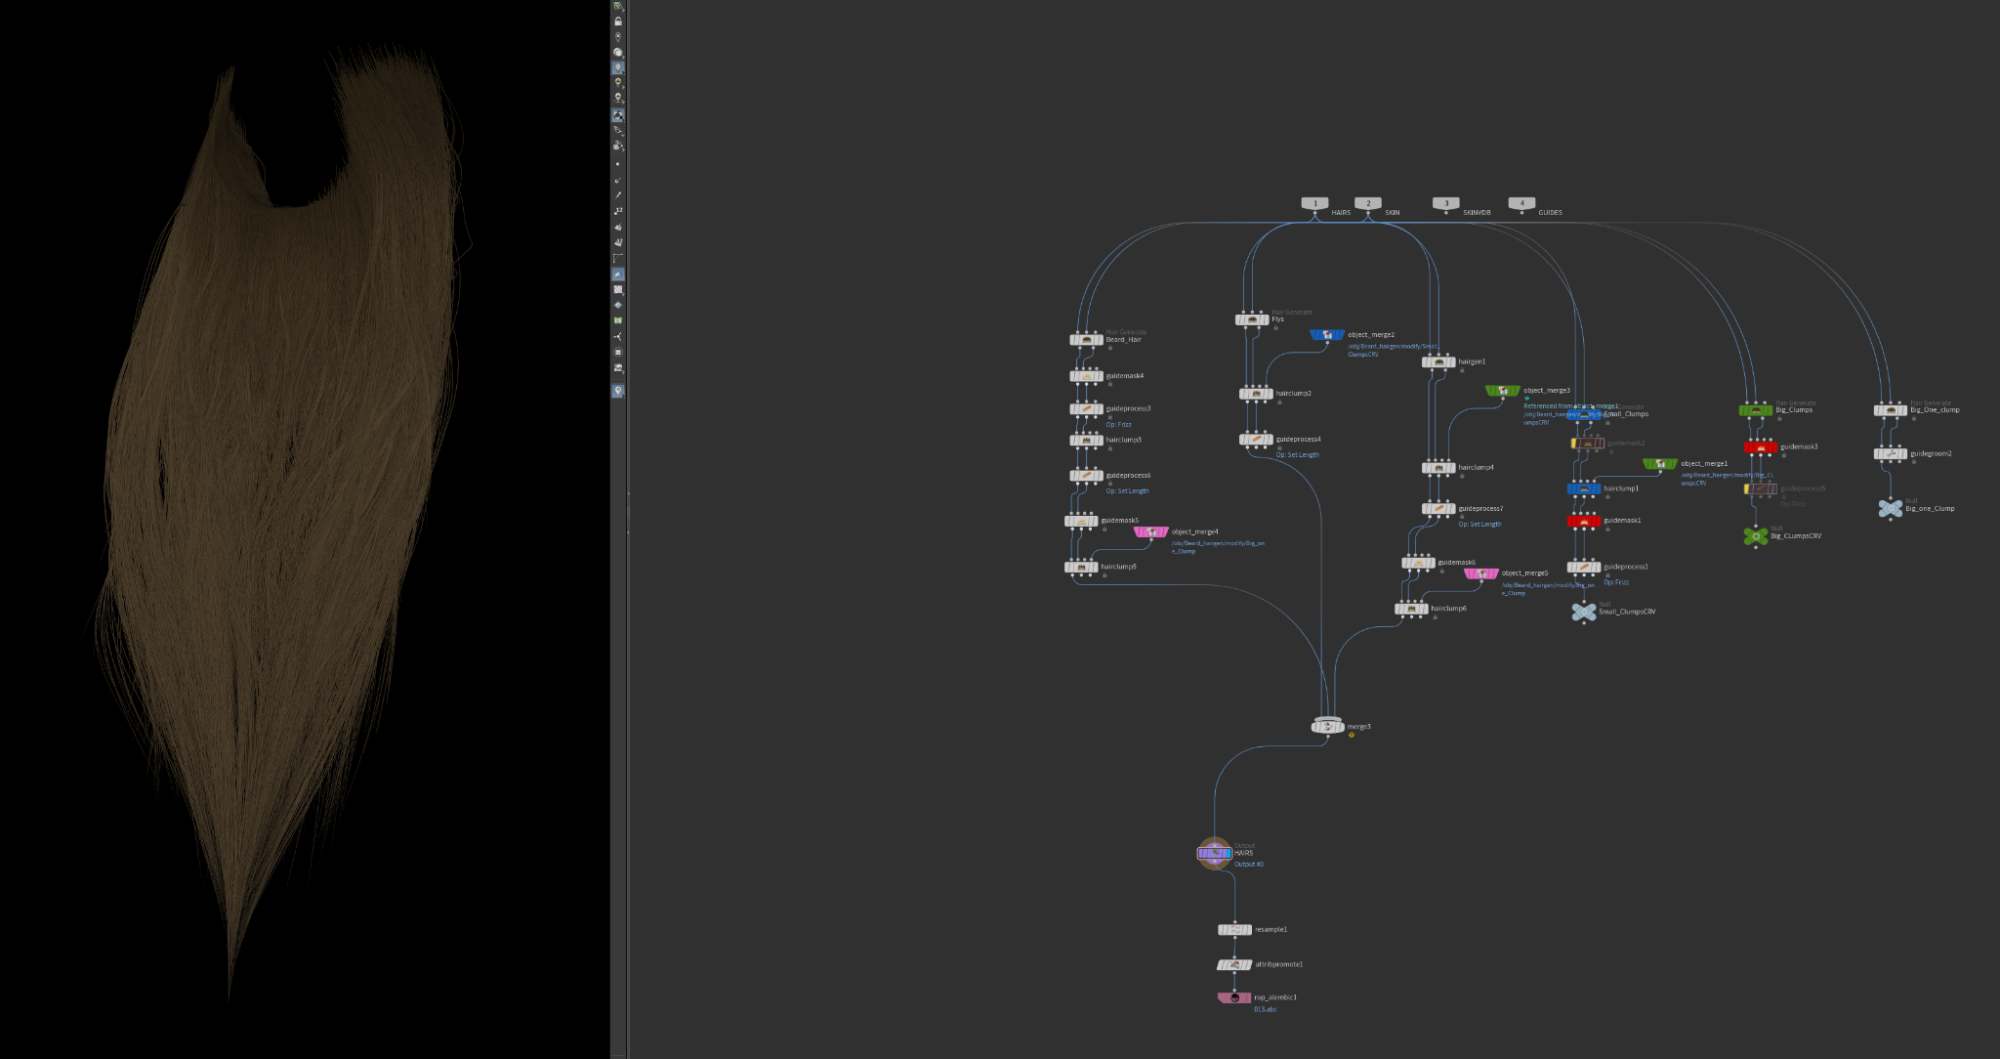Viewport: 2000px width, 1059px height.
Task: Select the guideprocess1 node
Action: coord(1584,567)
